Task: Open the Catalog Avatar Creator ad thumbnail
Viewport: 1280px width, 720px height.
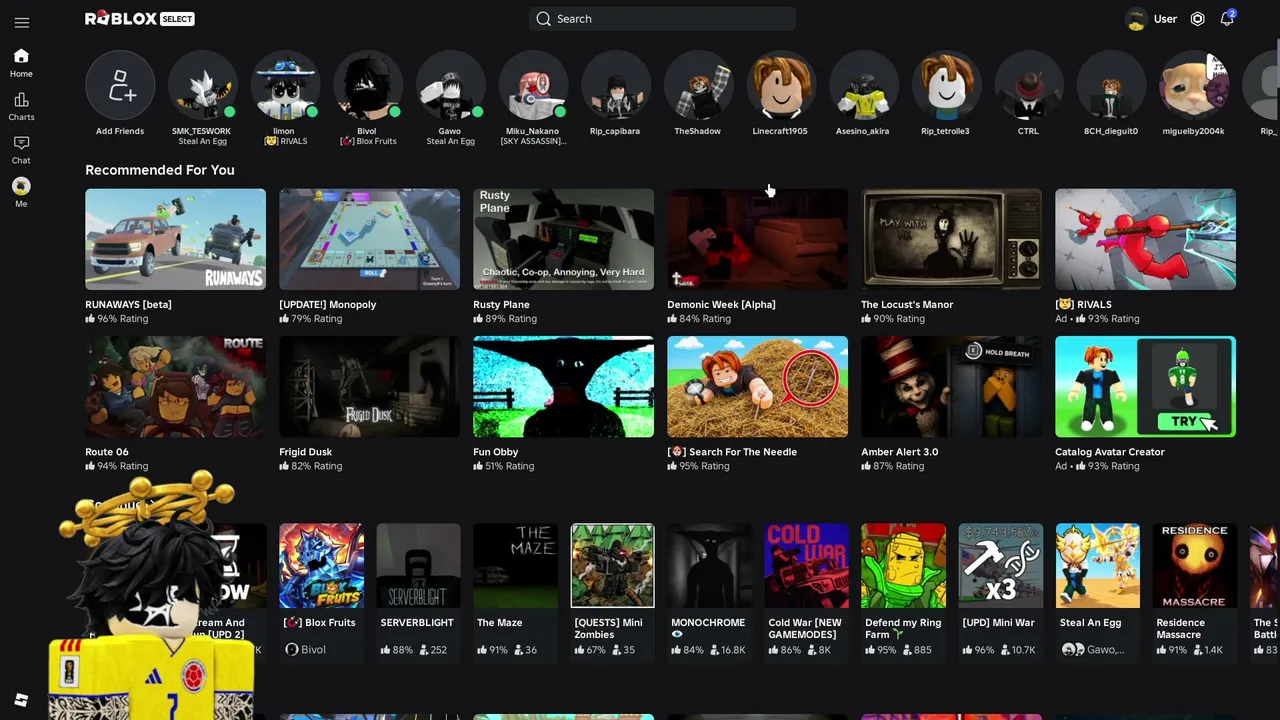Action: [x=1145, y=387]
